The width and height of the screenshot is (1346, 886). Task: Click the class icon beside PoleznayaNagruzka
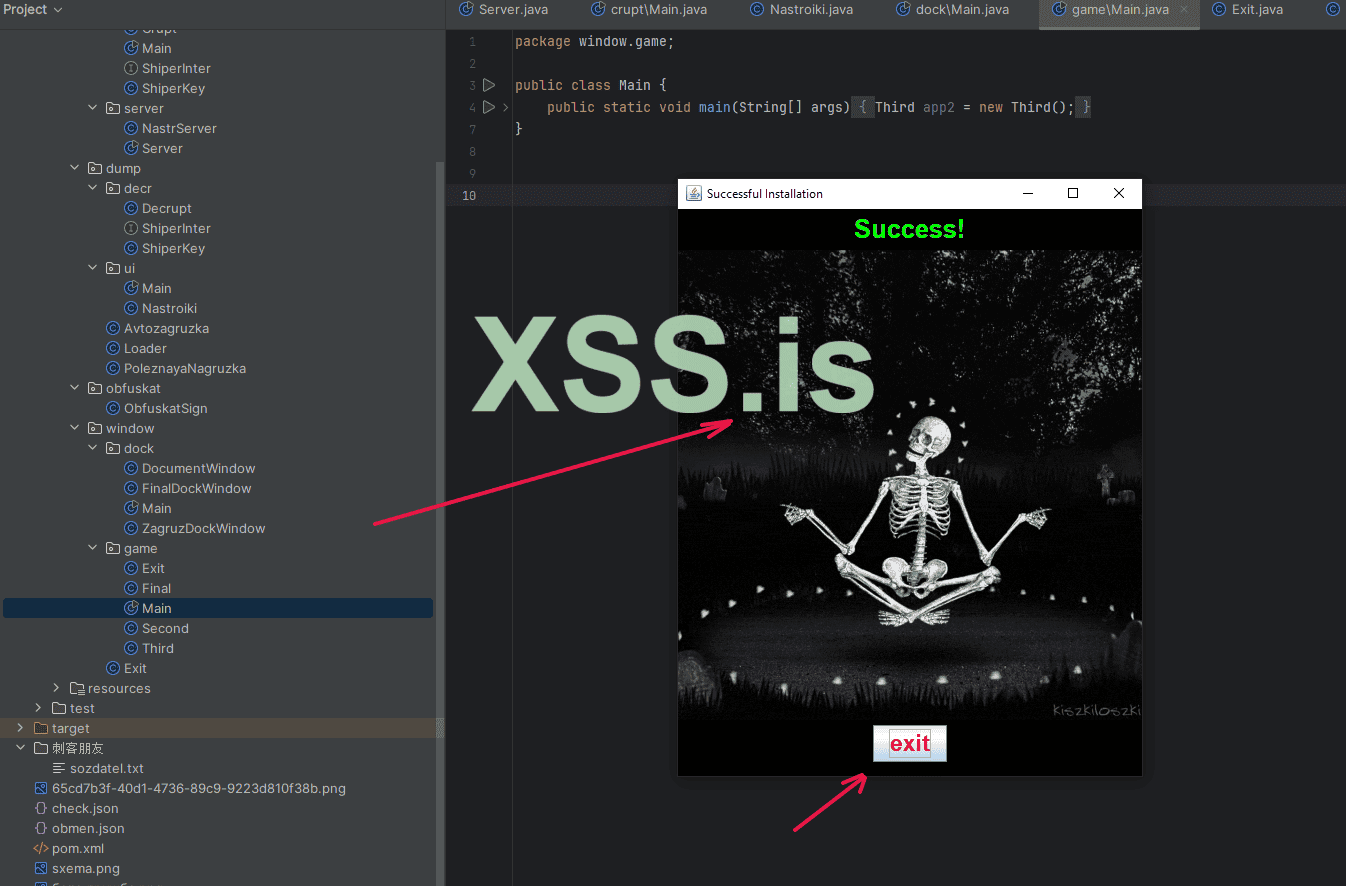(x=113, y=368)
